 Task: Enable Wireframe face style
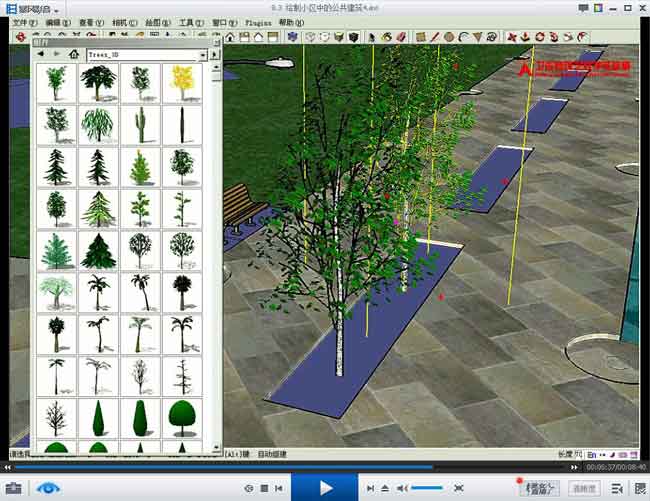(310, 37)
